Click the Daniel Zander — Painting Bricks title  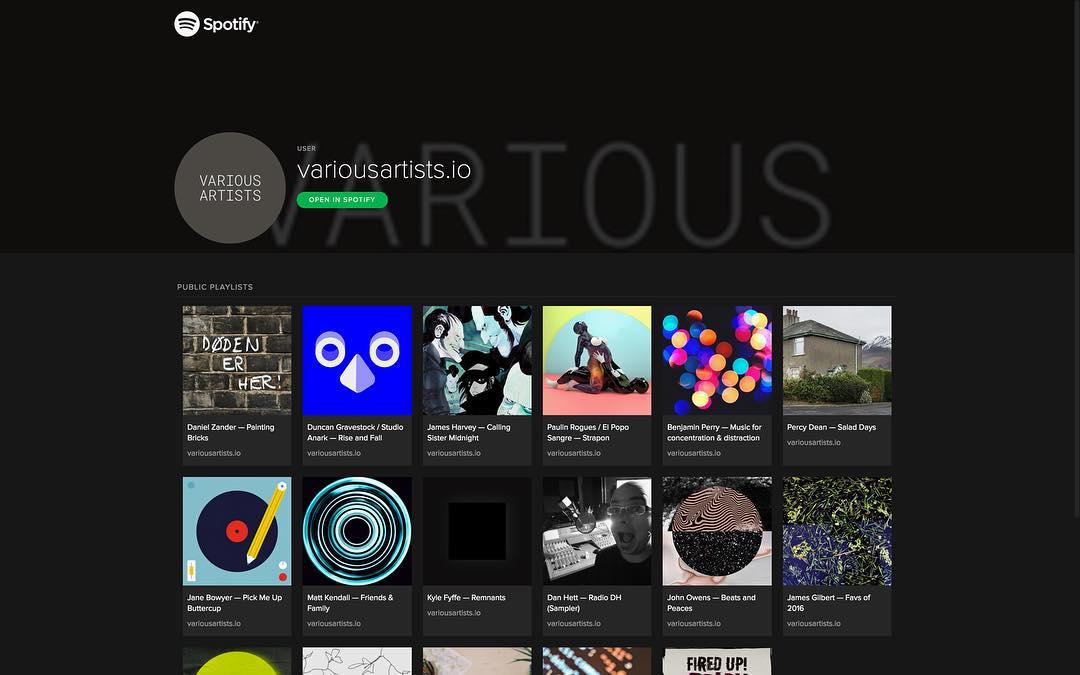(x=231, y=433)
